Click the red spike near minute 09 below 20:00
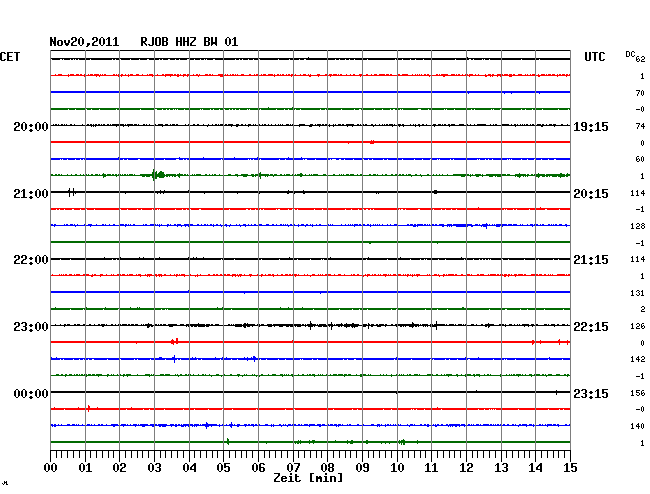650x494 pixels. coord(372,142)
